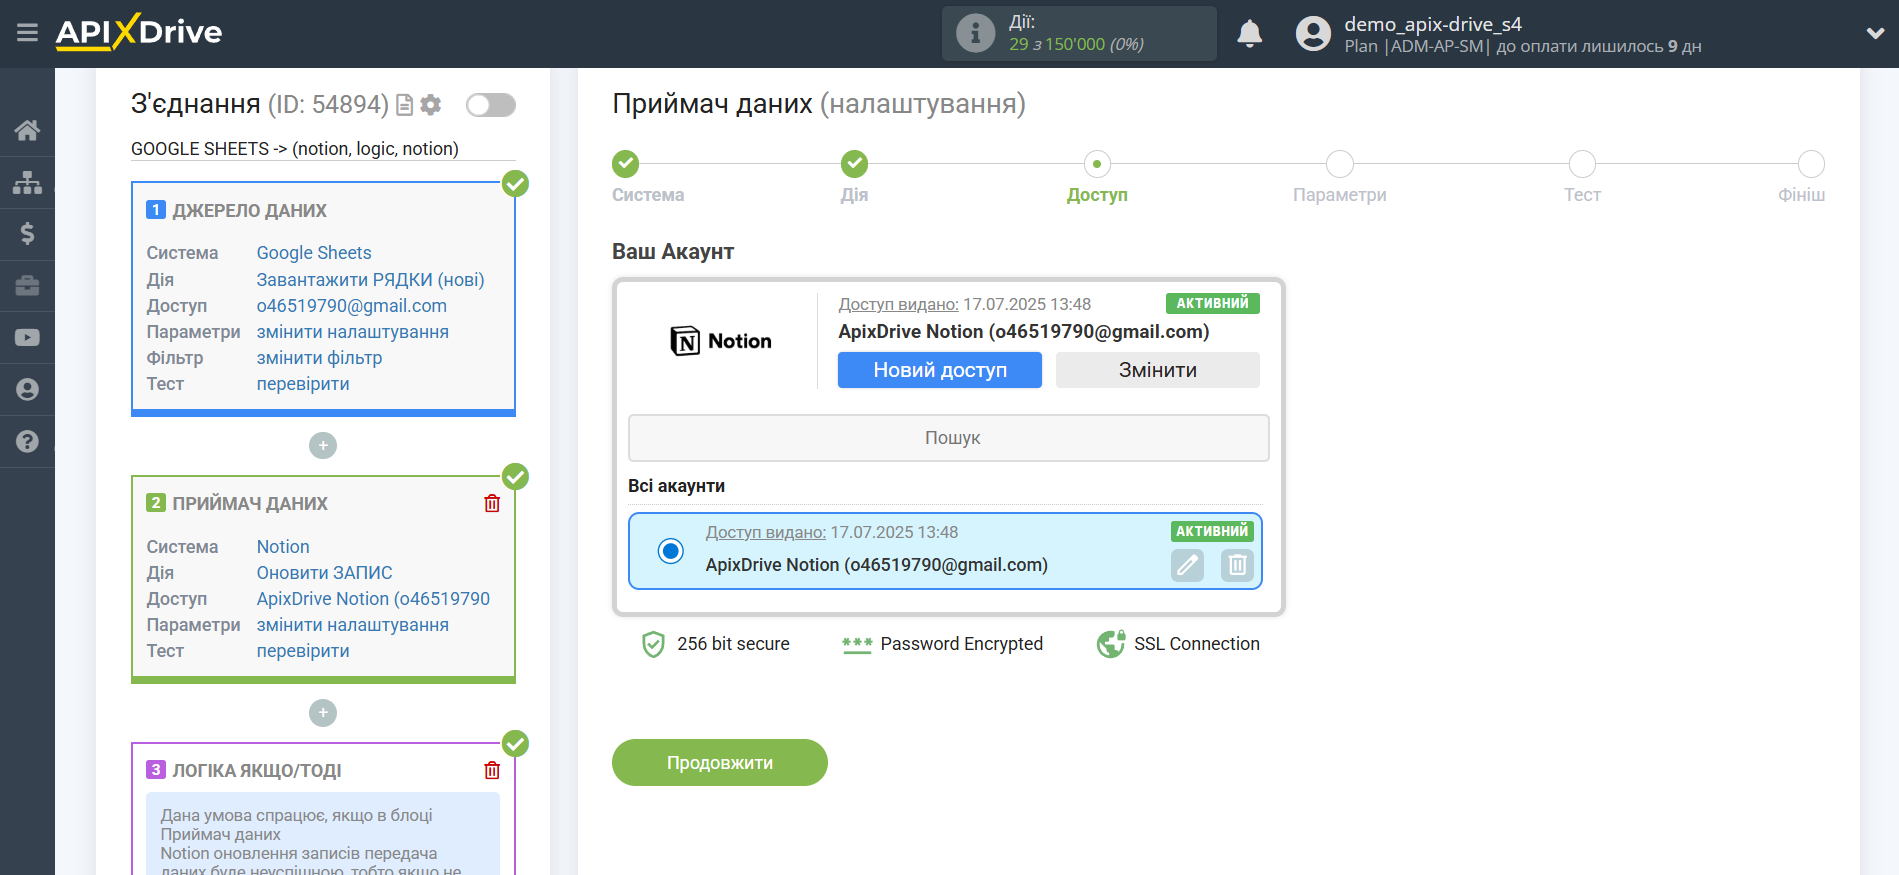Click the notifications bell icon
Viewport: 1899px width, 875px height.
tap(1250, 34)
